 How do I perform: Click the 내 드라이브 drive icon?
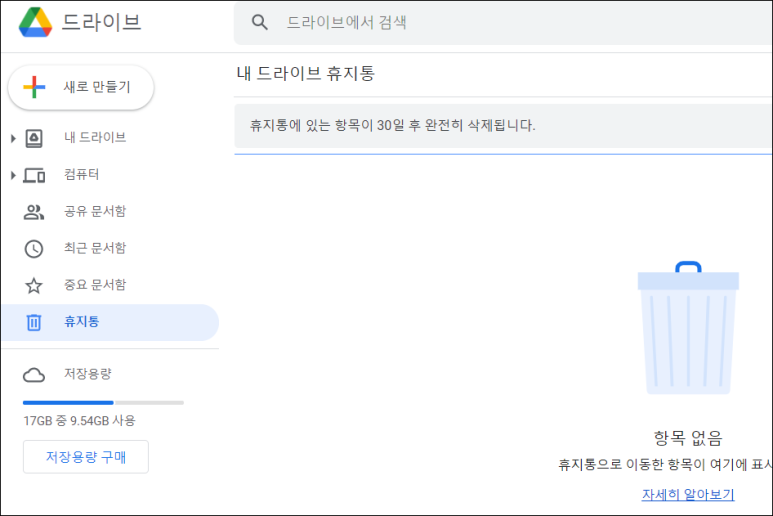click(34, 138)
